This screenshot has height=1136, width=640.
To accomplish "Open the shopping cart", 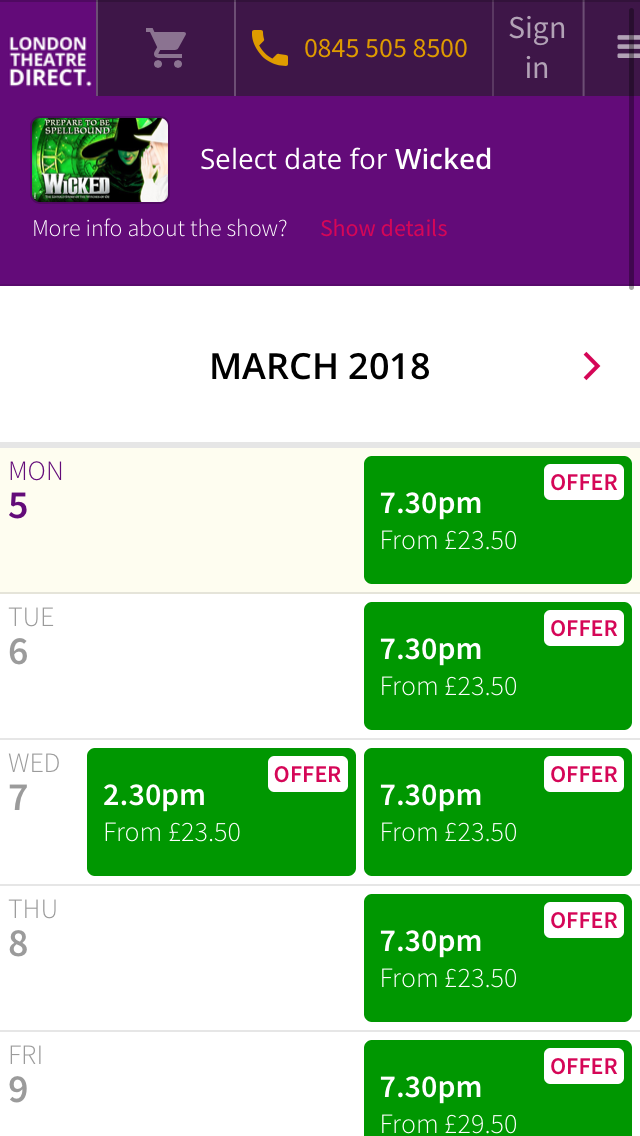I will [166, 48].
